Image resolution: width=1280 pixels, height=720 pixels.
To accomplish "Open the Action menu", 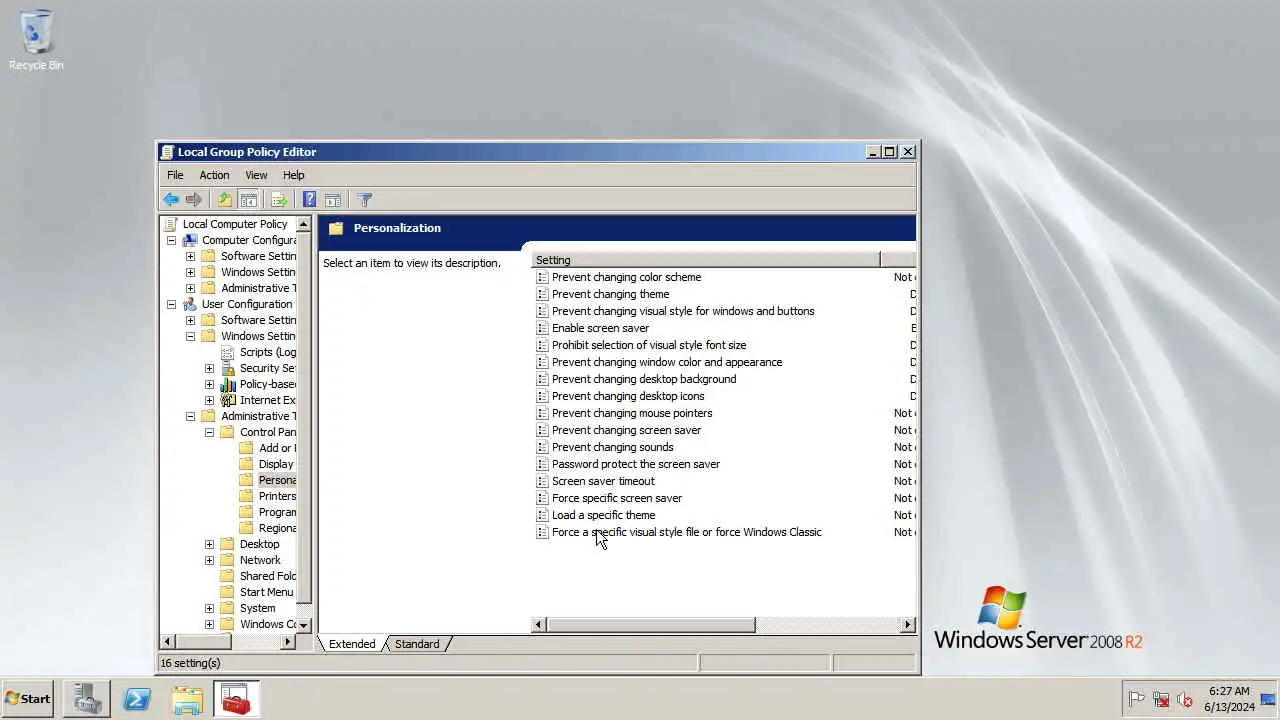I will pyautogui.click(x=214, y=175).
